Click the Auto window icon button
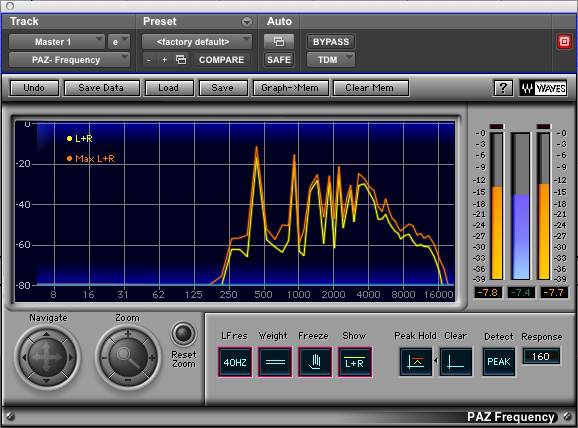Viewport: 578px width, 428px height. pos(279,42)
